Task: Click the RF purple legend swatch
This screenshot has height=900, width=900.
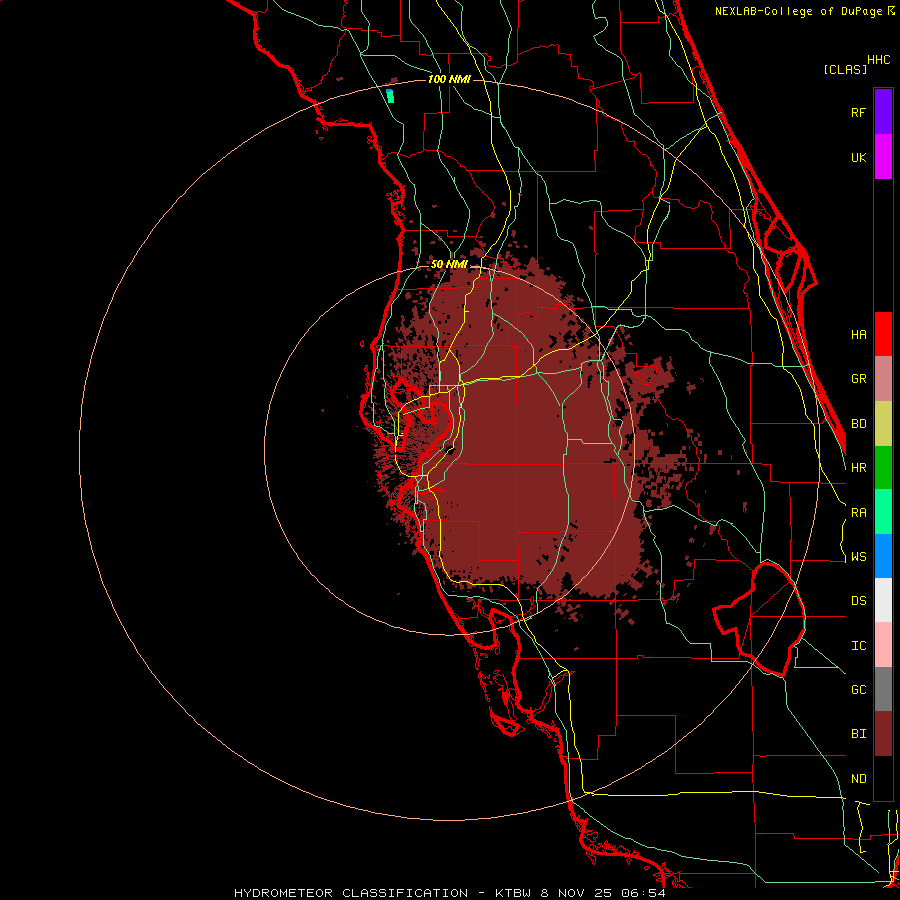Action: (883, 112)
